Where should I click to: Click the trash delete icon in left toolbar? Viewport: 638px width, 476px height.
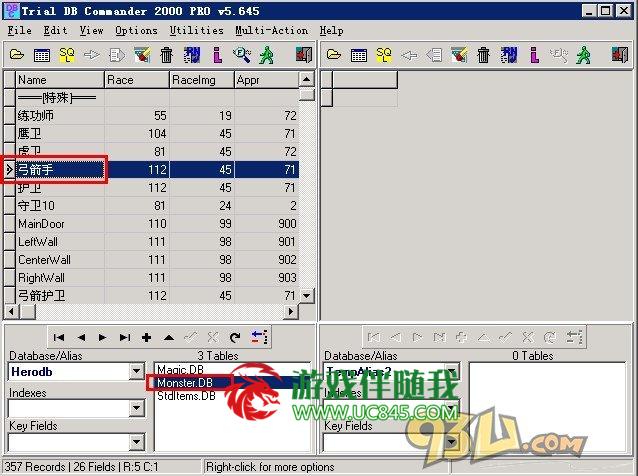click(x=166, y=55)
